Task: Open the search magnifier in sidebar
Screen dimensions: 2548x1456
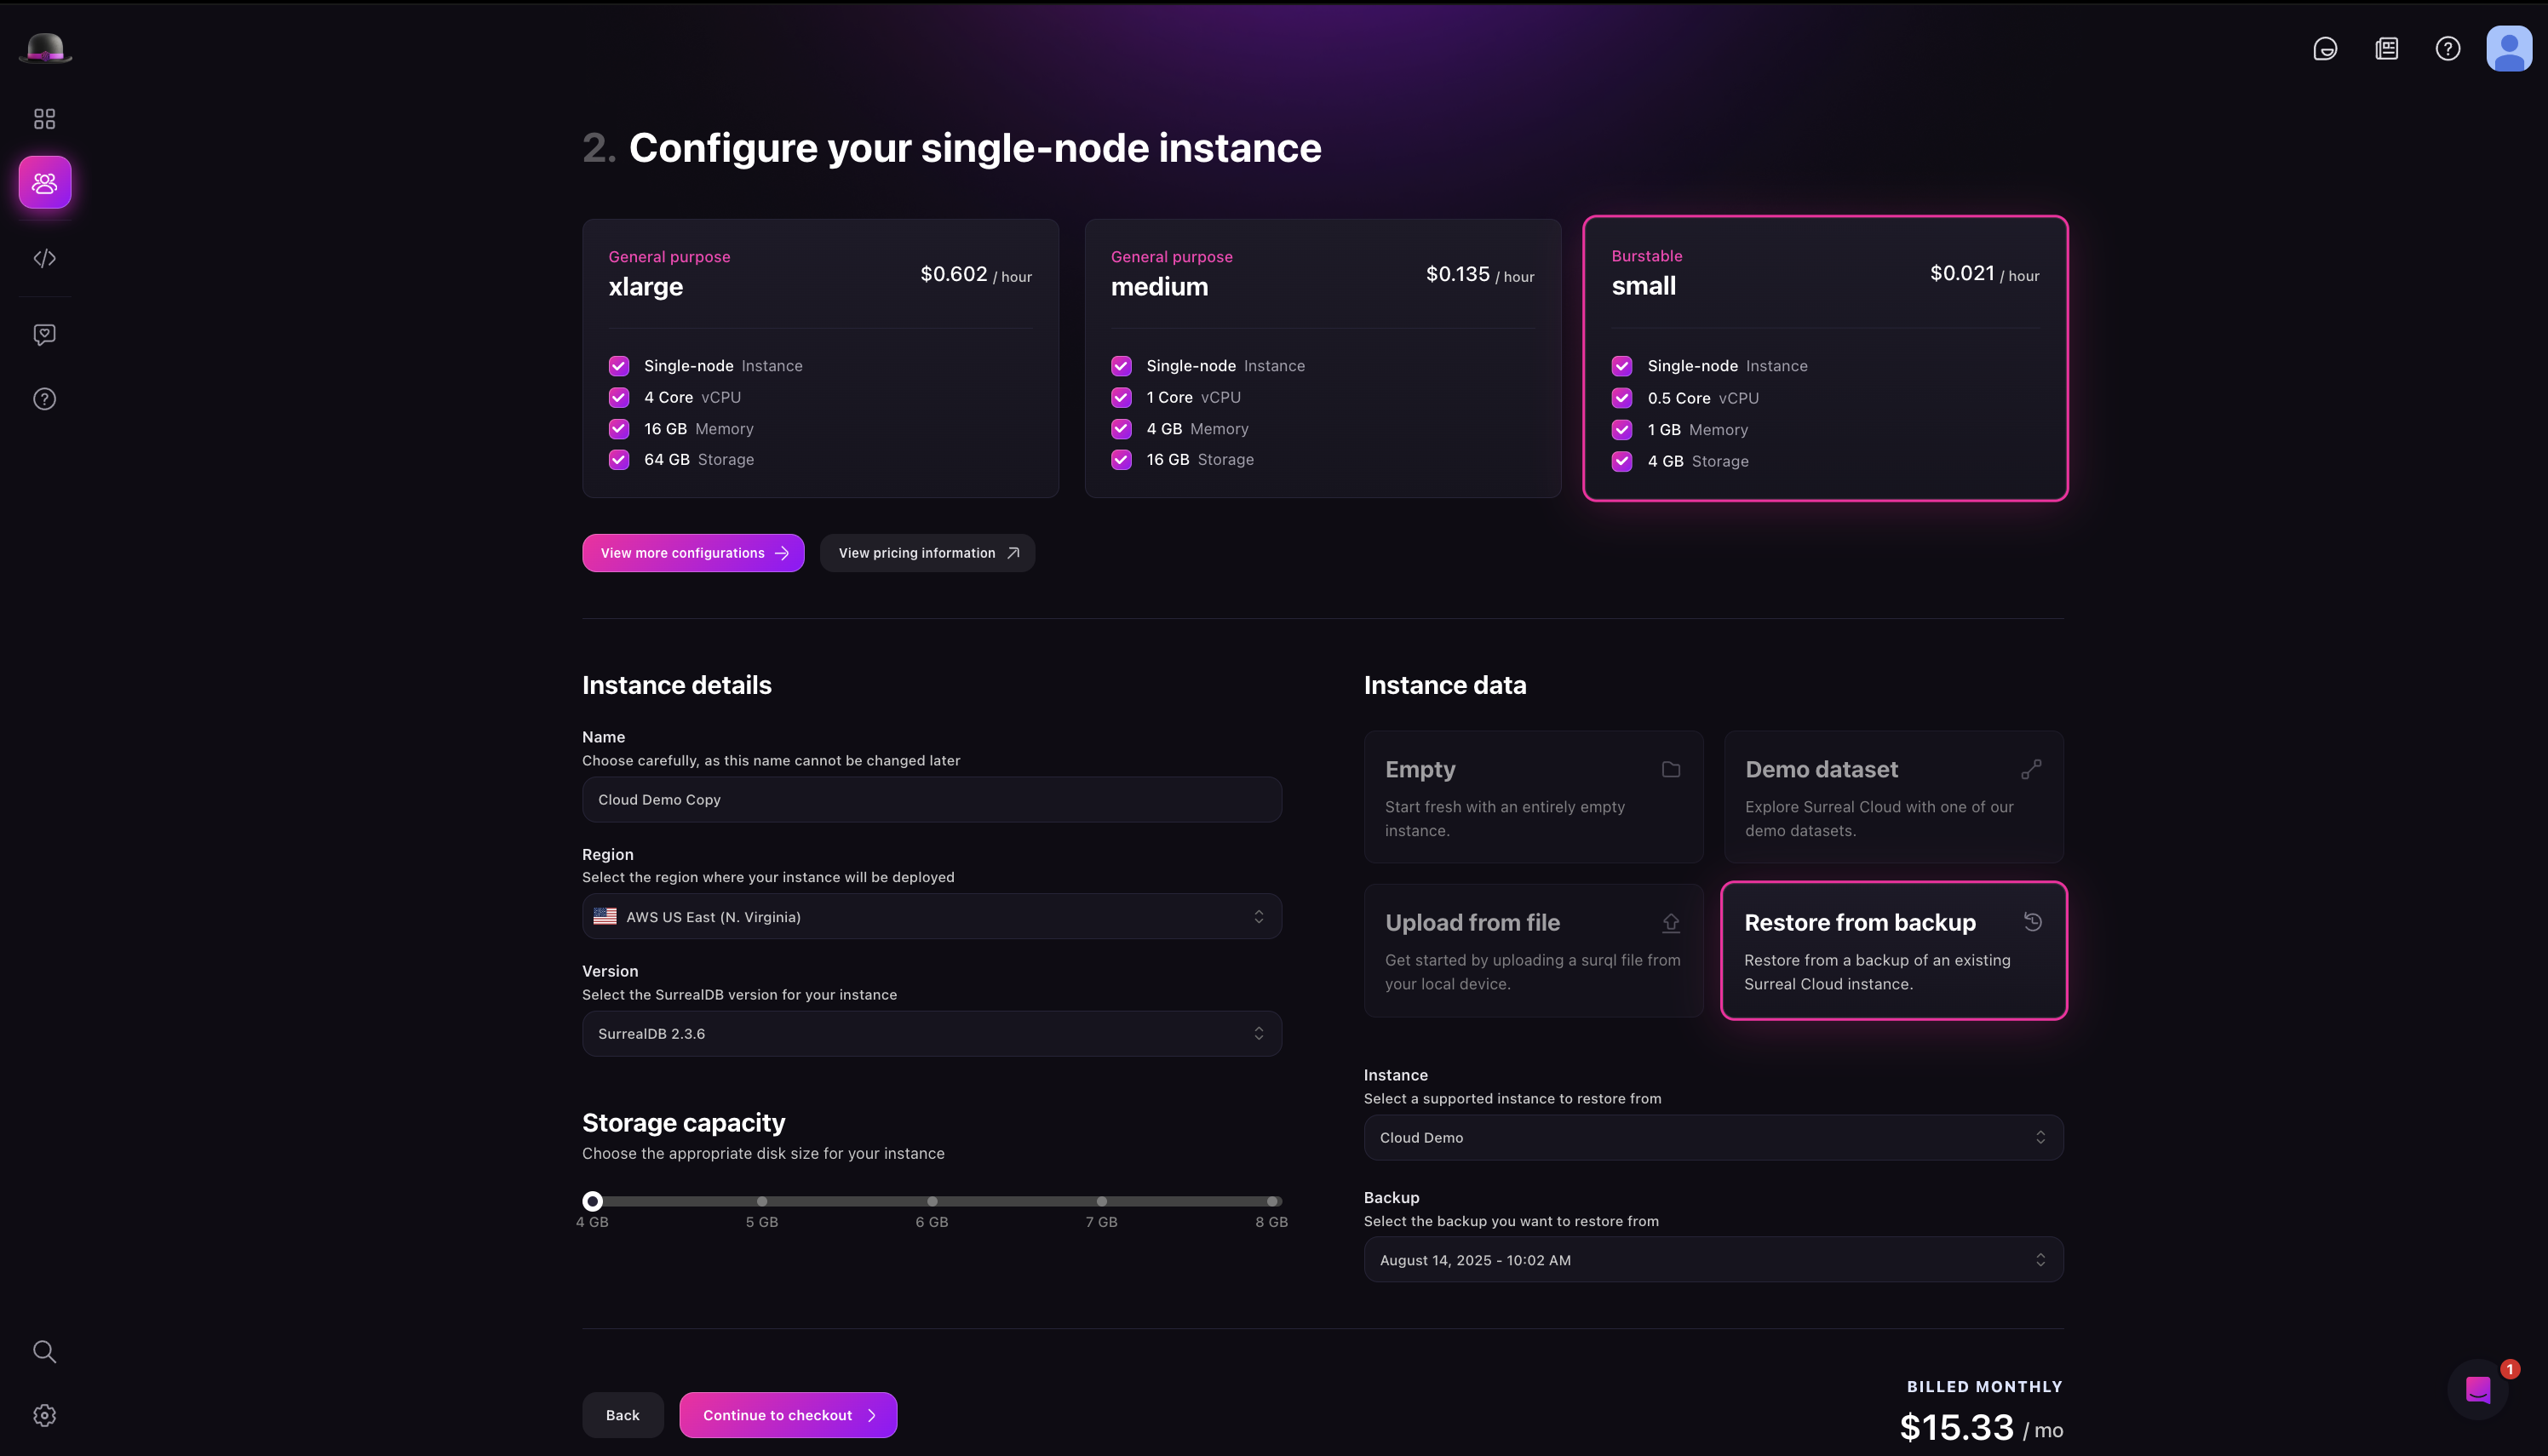Action: pos(44,1351)
